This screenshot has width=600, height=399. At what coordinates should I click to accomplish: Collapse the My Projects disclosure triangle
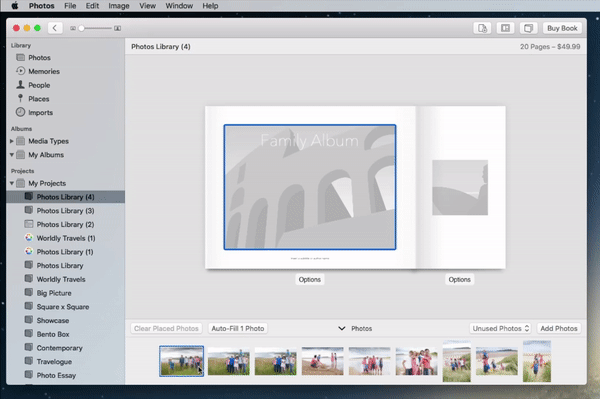coord(11,183)
